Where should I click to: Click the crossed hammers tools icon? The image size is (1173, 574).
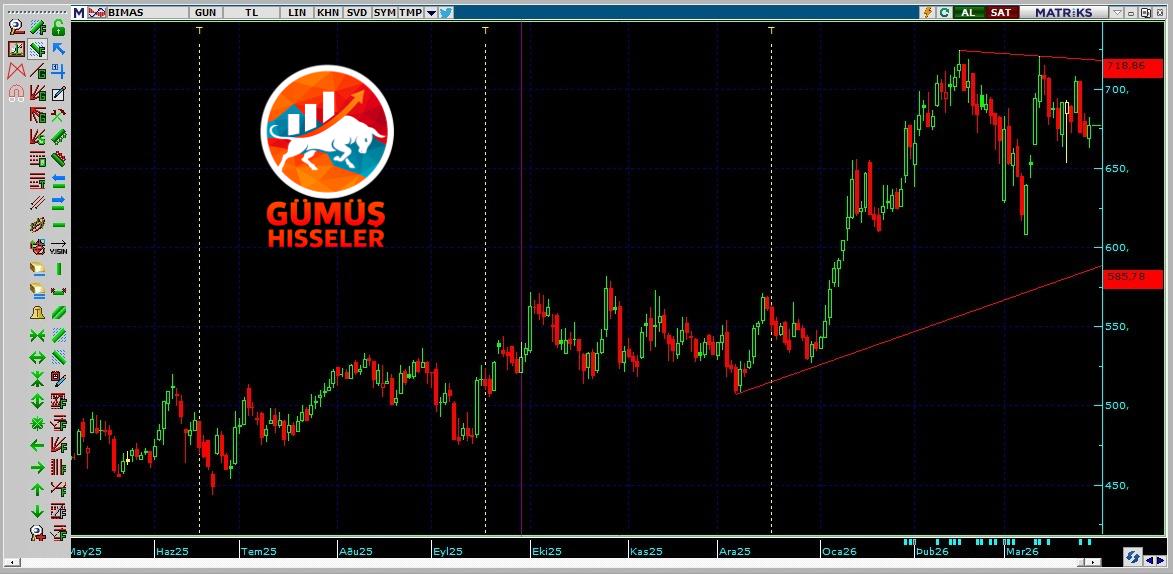pyautogui.click(x=58, y=115)
